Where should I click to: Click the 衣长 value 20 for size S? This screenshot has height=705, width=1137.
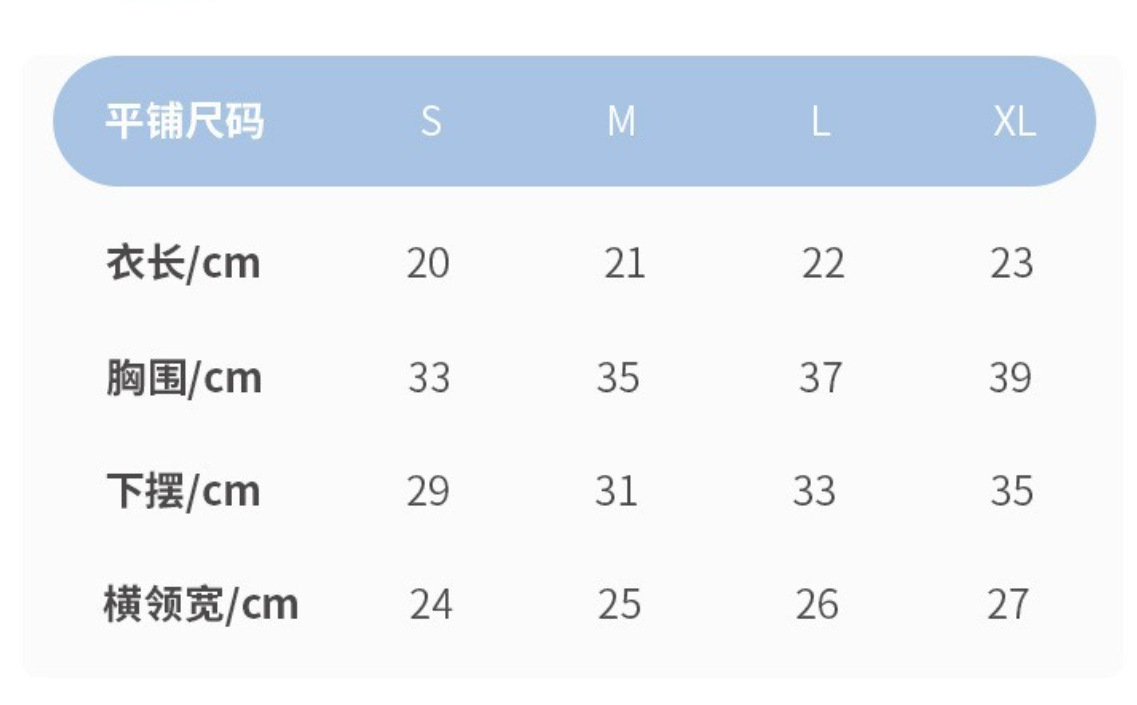(x=428, y=264)
